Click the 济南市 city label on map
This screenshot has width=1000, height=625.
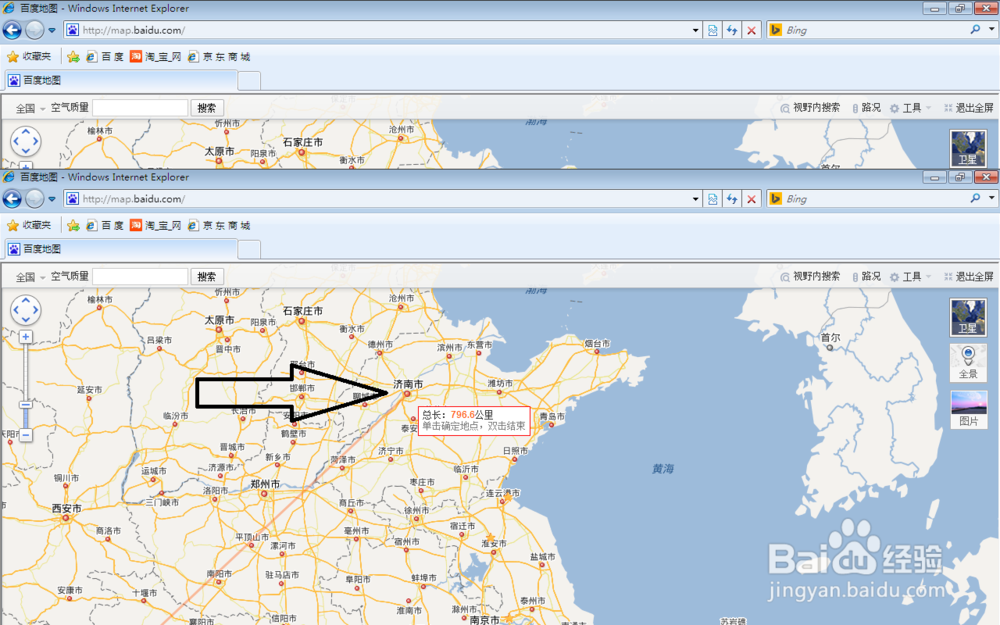408,384
